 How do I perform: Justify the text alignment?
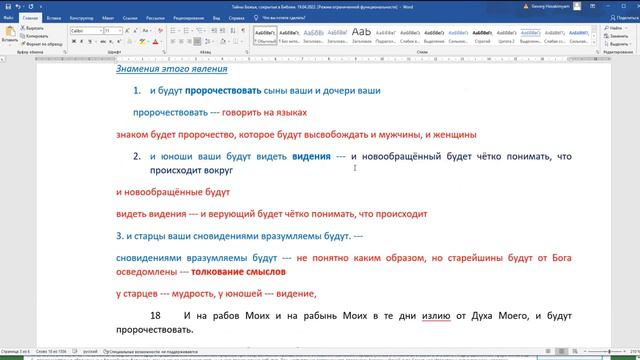(x=197, y=42)
